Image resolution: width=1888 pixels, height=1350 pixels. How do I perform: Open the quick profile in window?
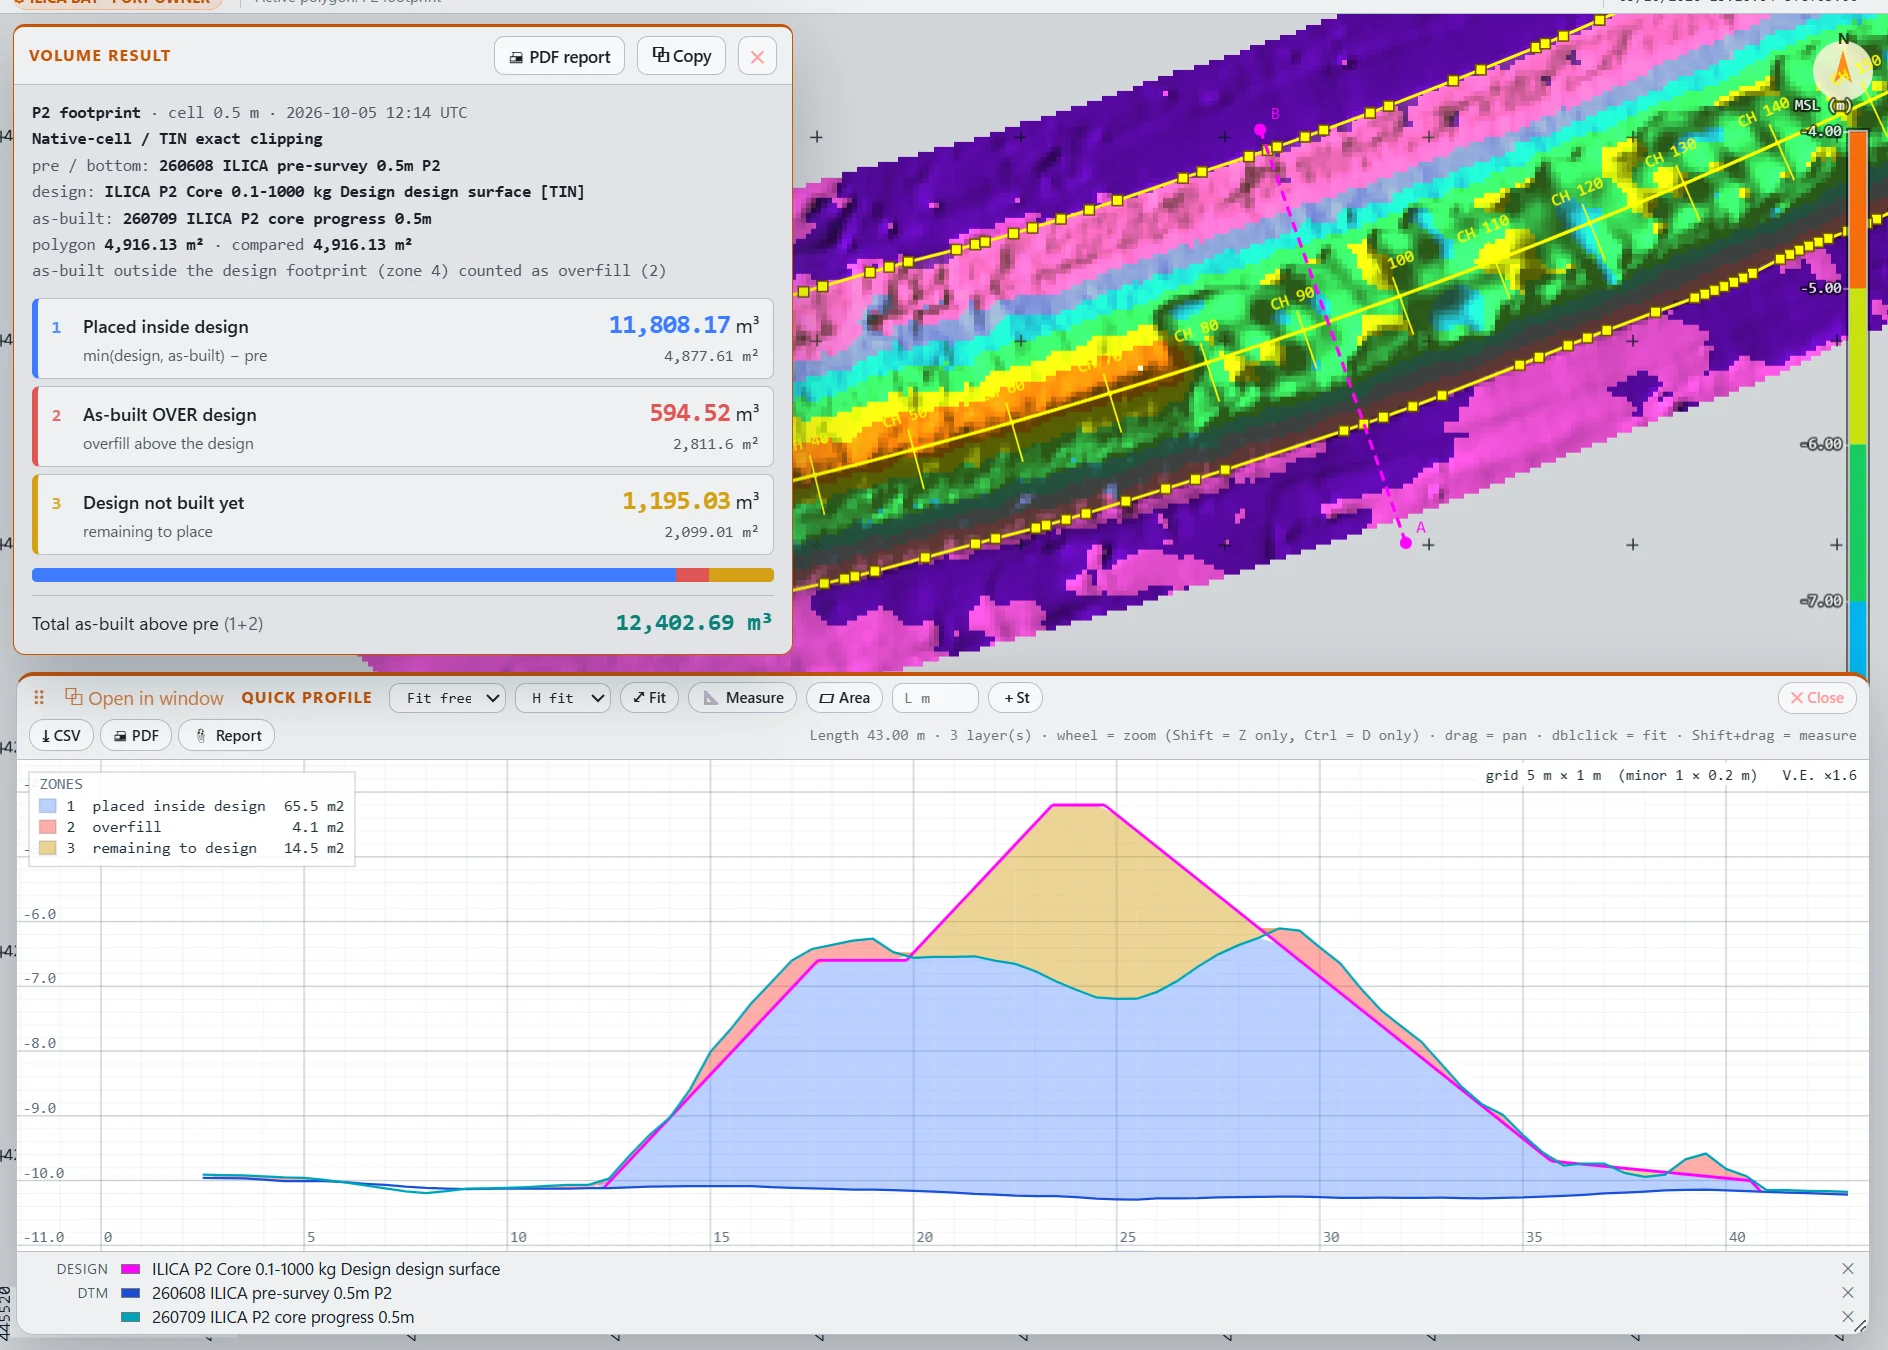144,698
